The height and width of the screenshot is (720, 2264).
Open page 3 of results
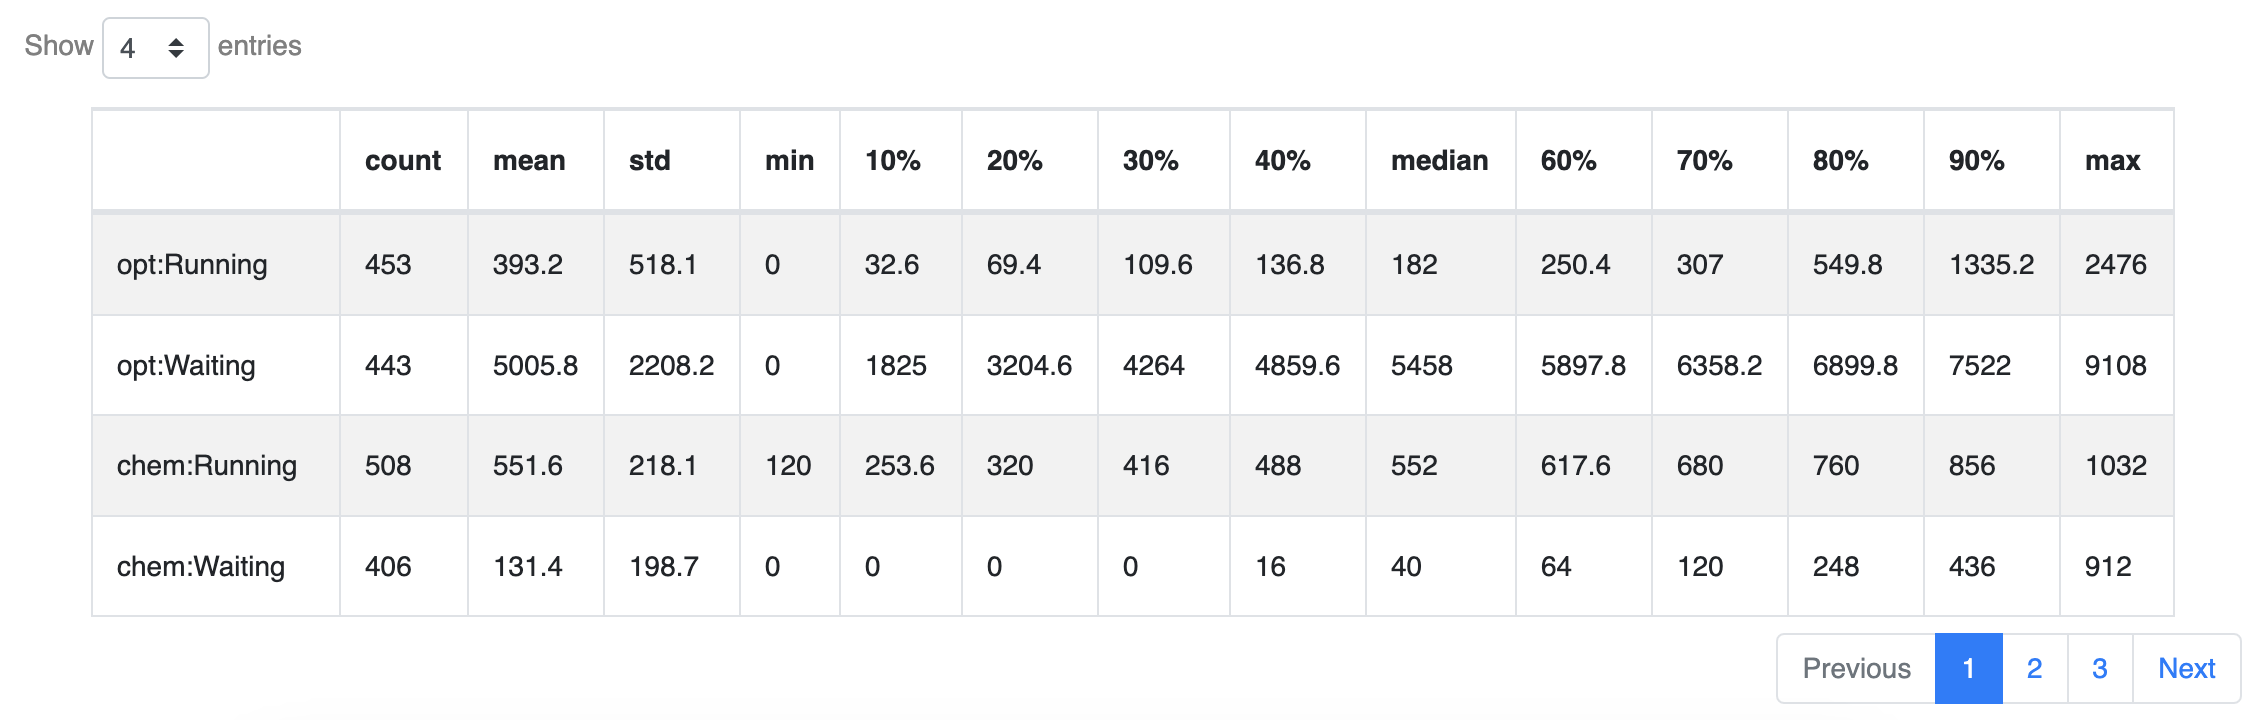[x=2099, y=668]
